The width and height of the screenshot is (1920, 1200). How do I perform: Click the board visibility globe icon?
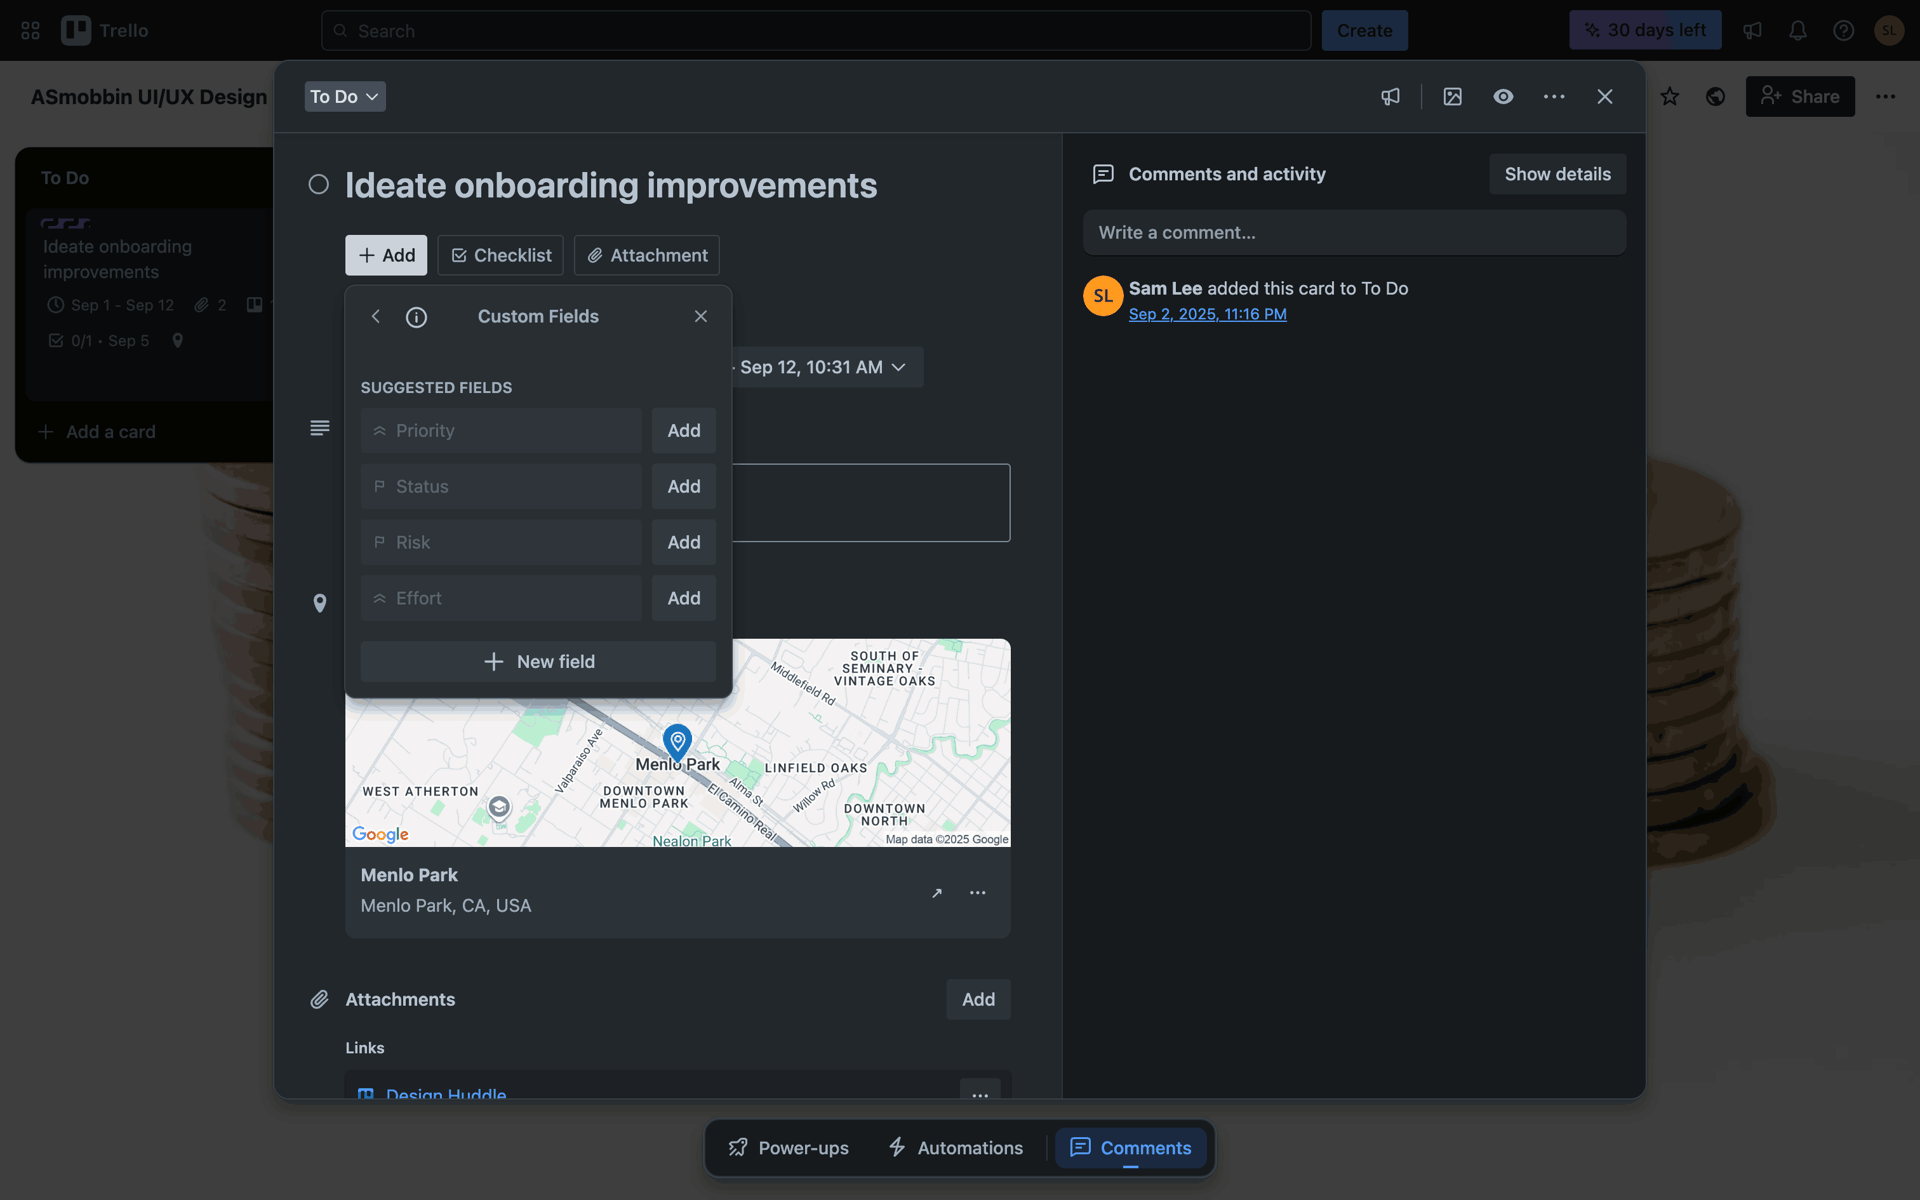click(x=1716, y=96)
